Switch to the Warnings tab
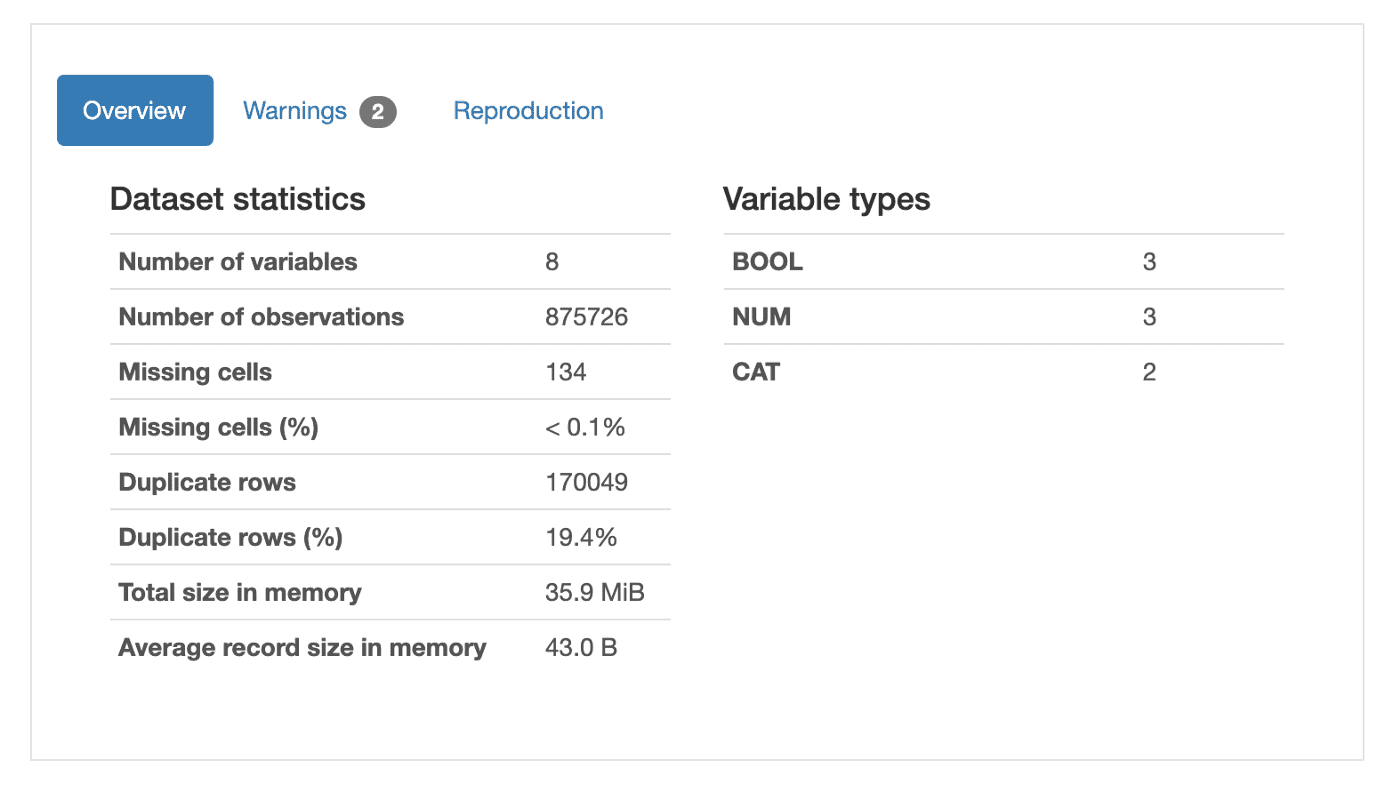The width and height of the screenshot is (1400, 791). [295, 111]
